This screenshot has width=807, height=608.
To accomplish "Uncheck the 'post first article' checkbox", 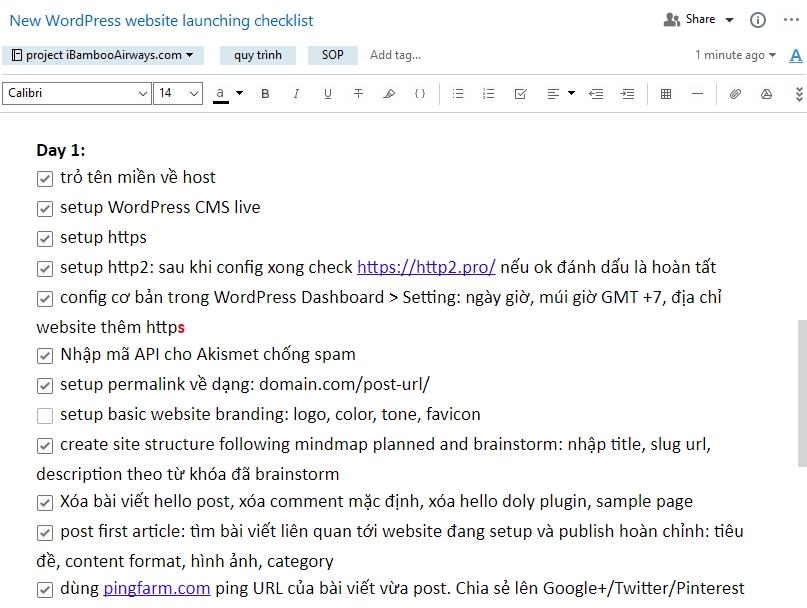I will tap(45, 533).
